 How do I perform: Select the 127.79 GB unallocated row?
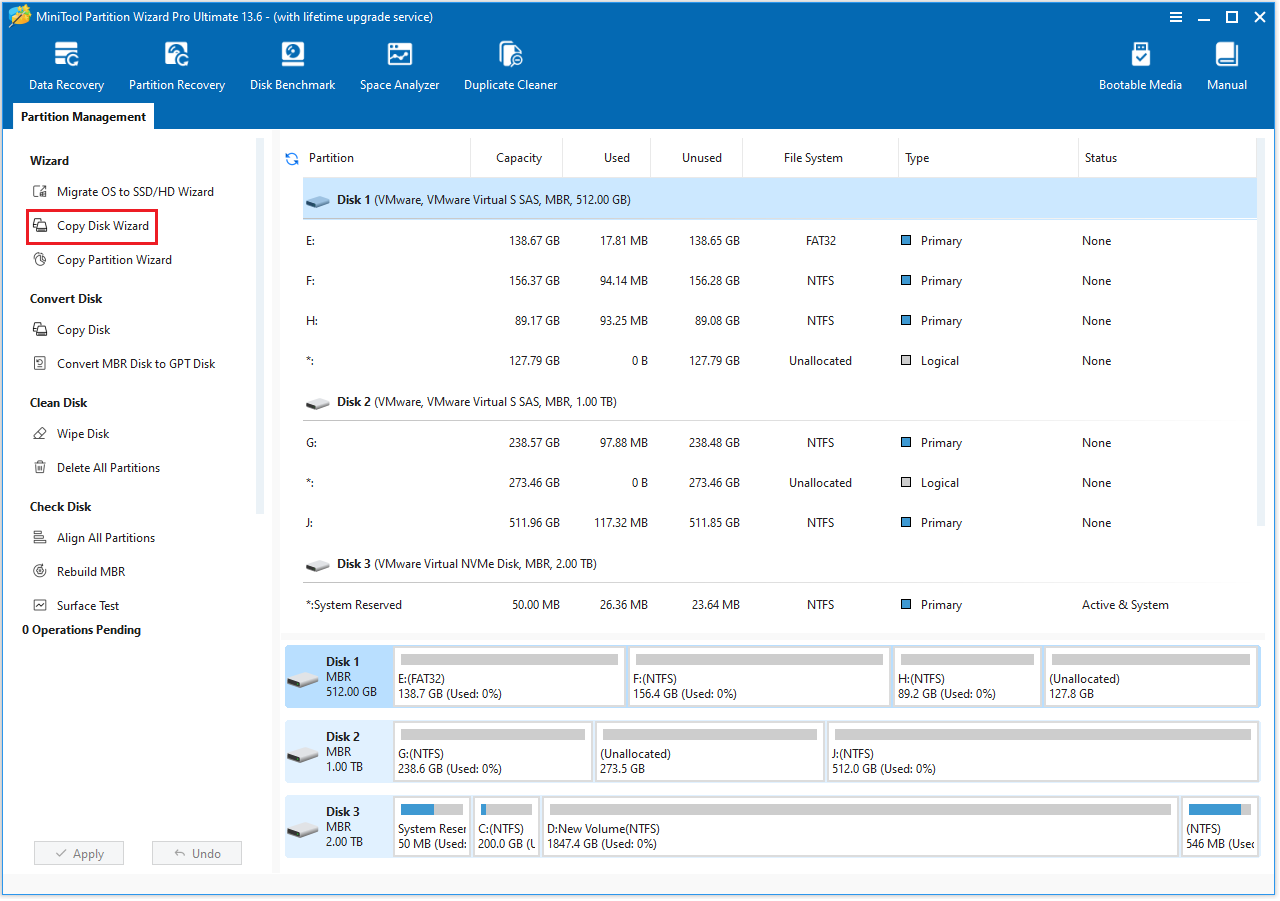pyautogui.click(x=779, y=361)
